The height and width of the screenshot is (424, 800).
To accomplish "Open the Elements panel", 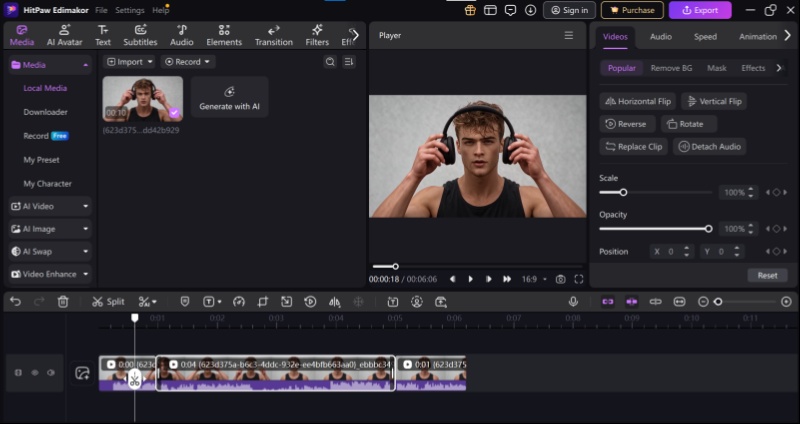I will pos(224,36).
